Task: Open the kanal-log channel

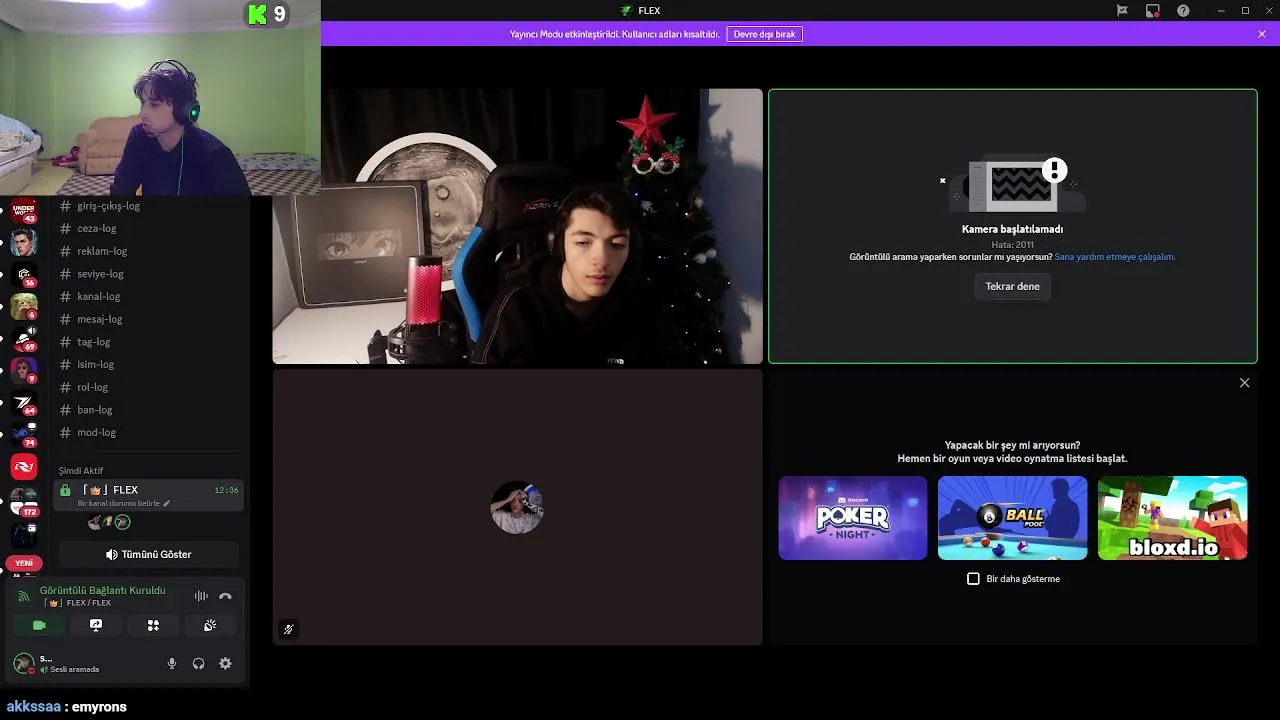Action: 148,296
